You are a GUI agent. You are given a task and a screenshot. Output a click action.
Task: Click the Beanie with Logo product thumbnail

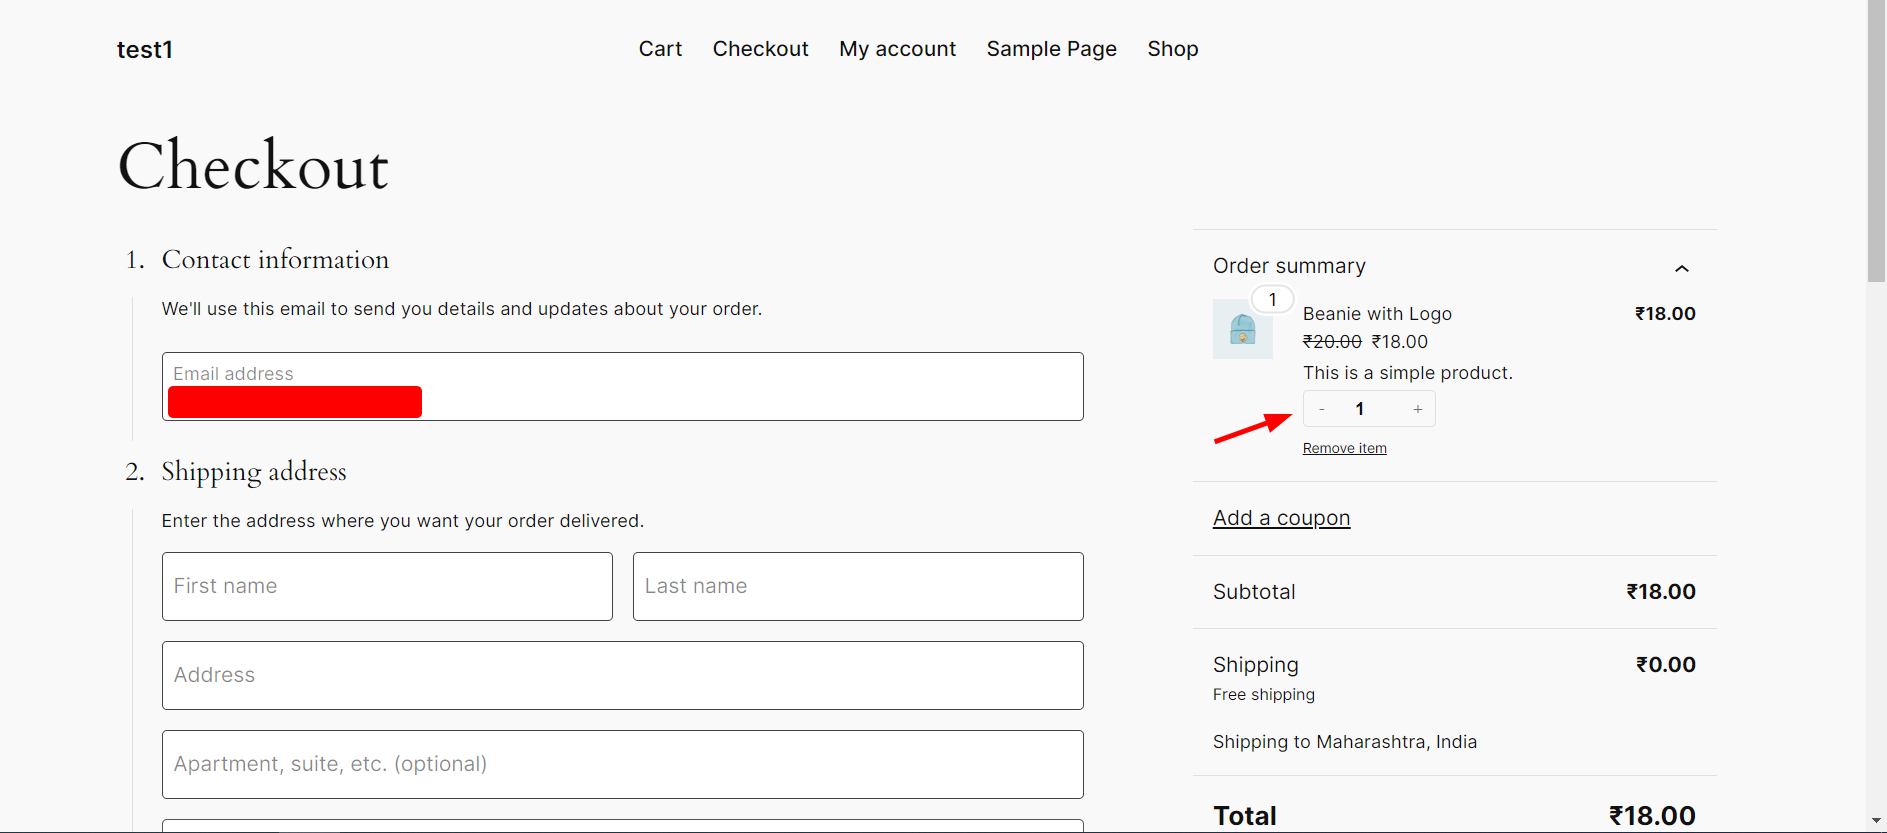pyautogui.click(x=1242, y=329)
